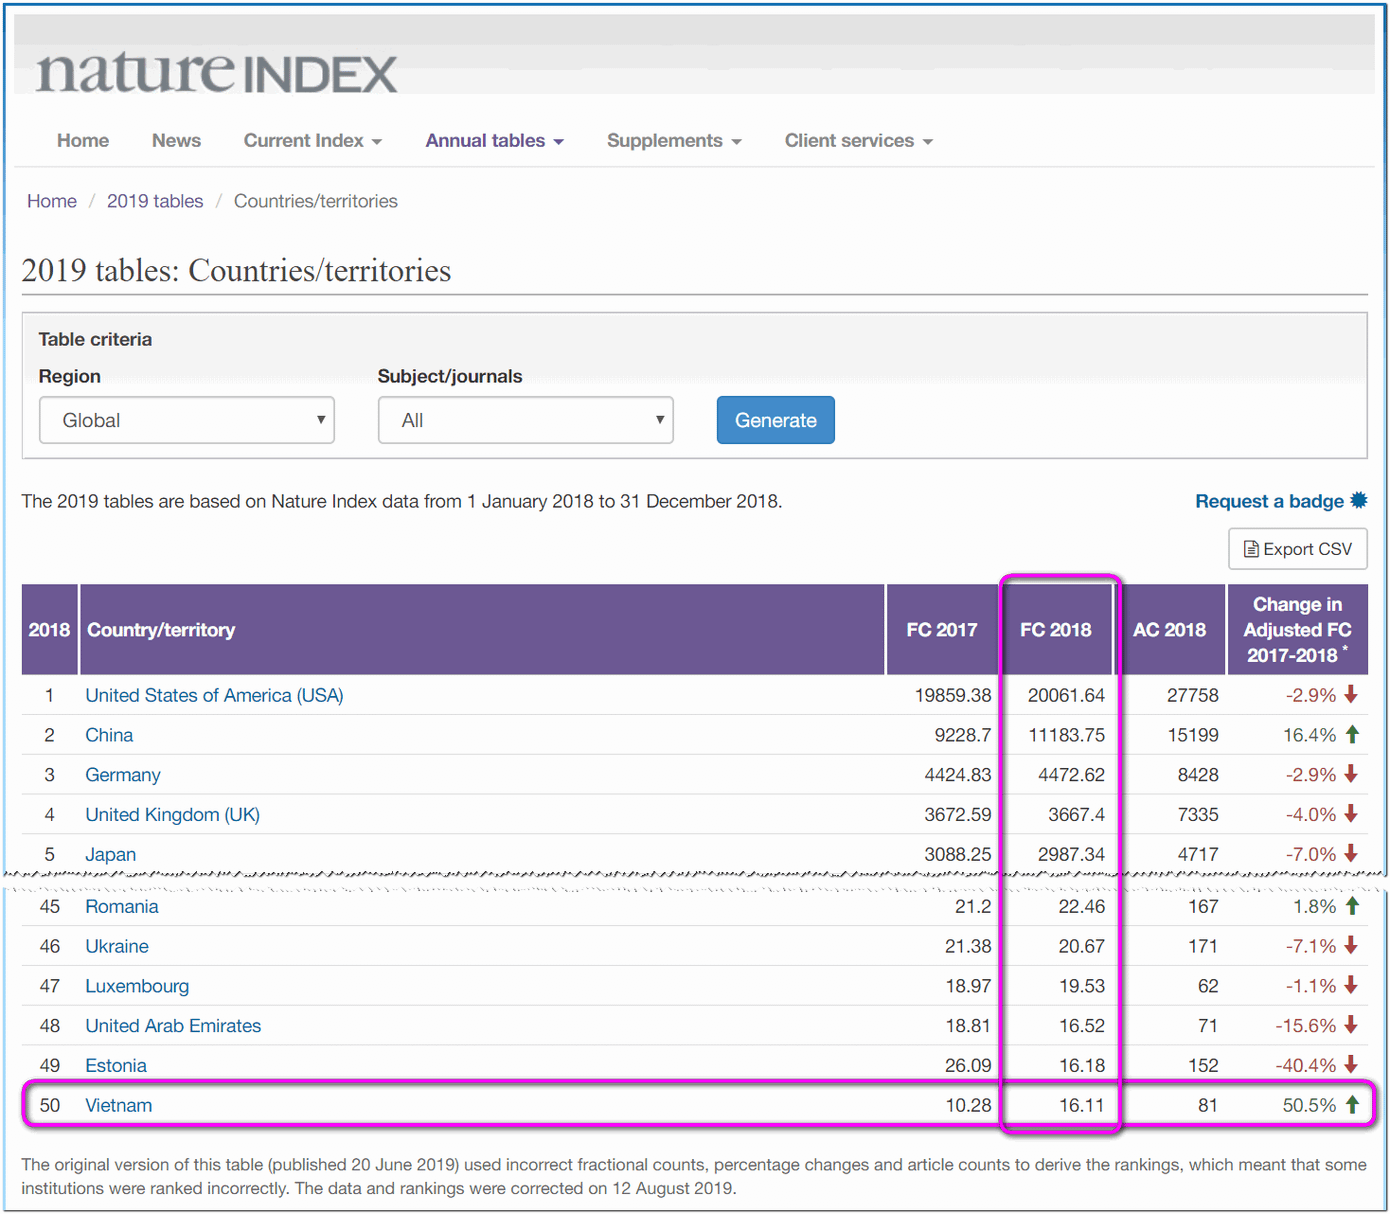Click the FC 2018 column header
The width and height of the screenshot is (1390, 1214).
[x=1055, y=629]
